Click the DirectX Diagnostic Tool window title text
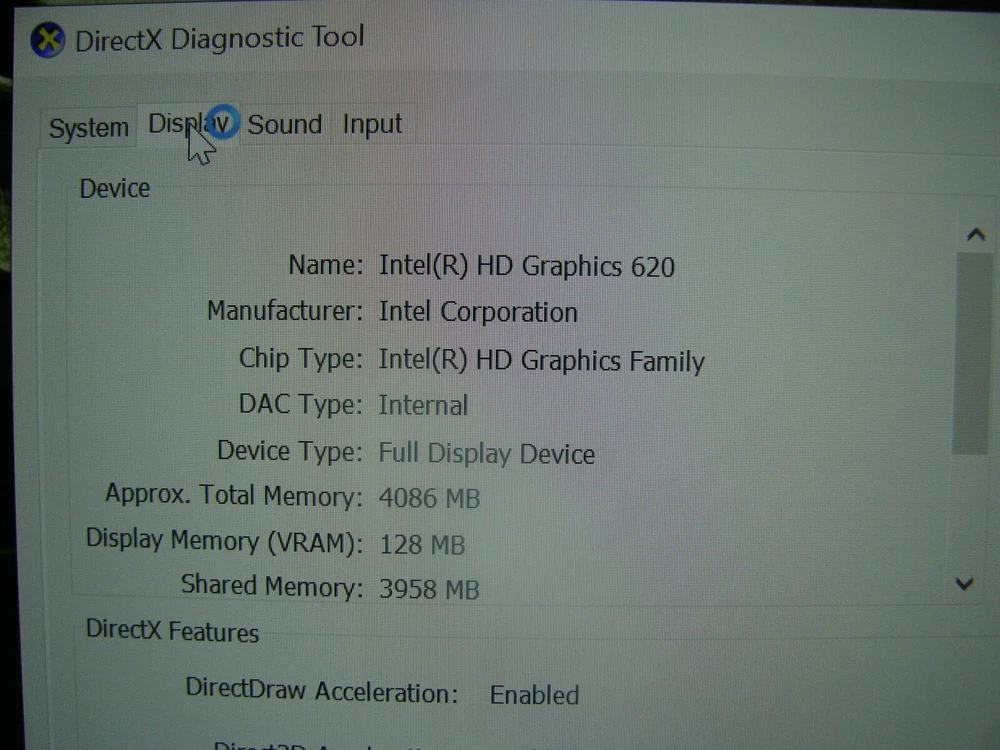The height and width of the screenshot is (750, 1000). point(220,40)
